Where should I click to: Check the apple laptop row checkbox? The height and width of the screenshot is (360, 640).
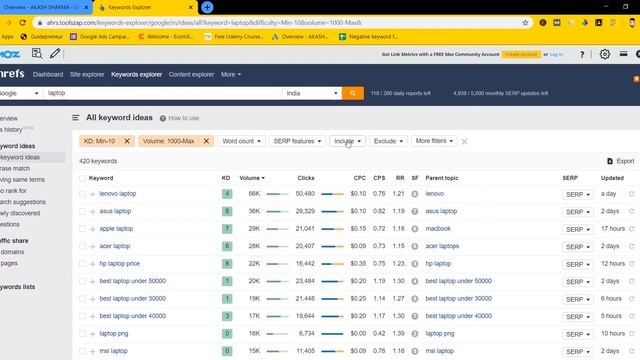(82, 229)
